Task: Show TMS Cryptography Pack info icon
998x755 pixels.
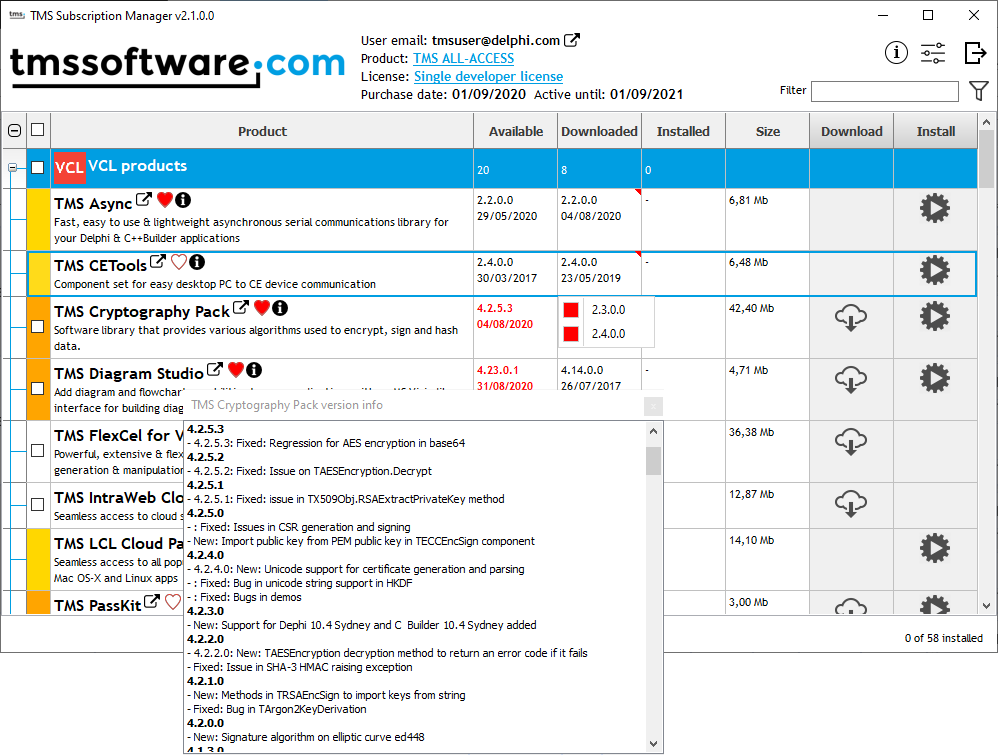Action: point(280,308)
